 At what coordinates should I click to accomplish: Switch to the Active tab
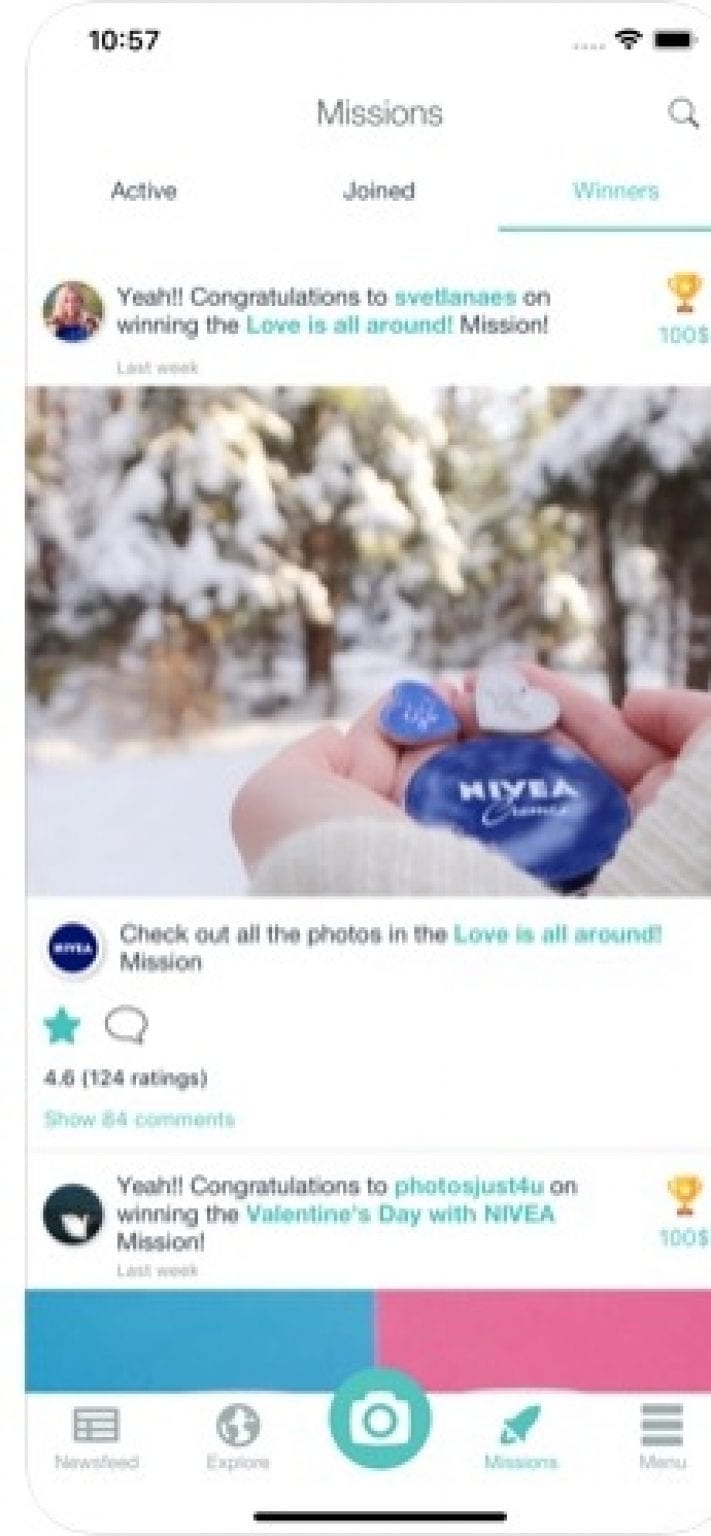point(144,191)
